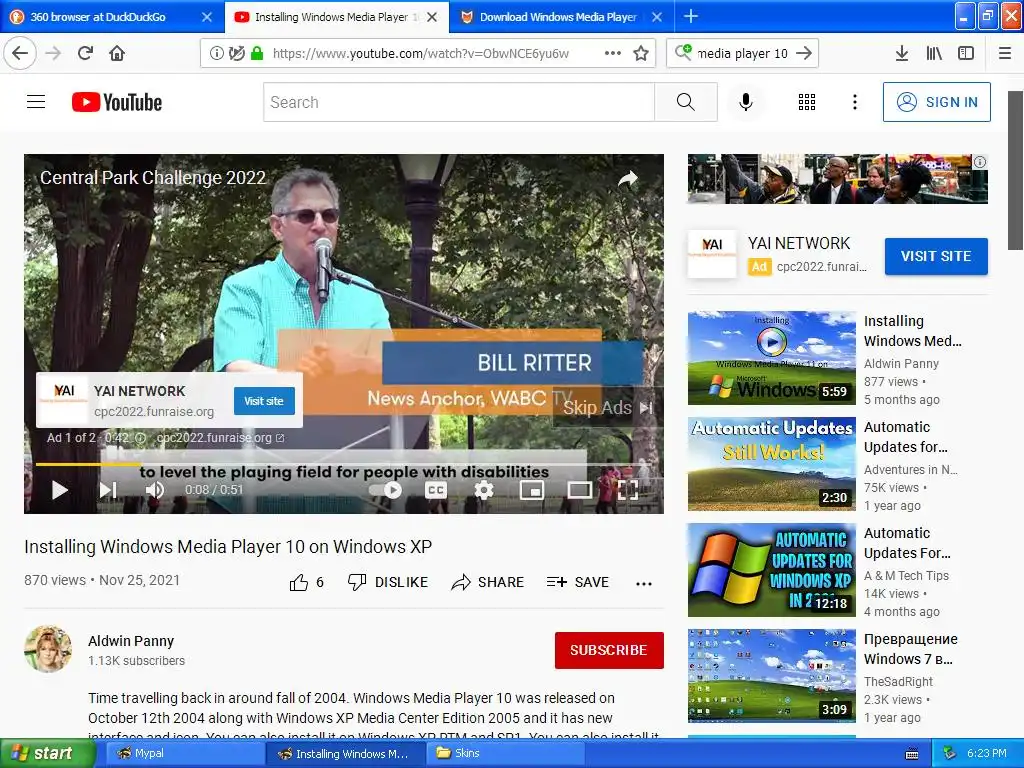This screenshot has height=768, width=1024.
Task: Click cpc2022.funraise.org ad link in player
Action: pyautogui.click(x=220, y=438)
